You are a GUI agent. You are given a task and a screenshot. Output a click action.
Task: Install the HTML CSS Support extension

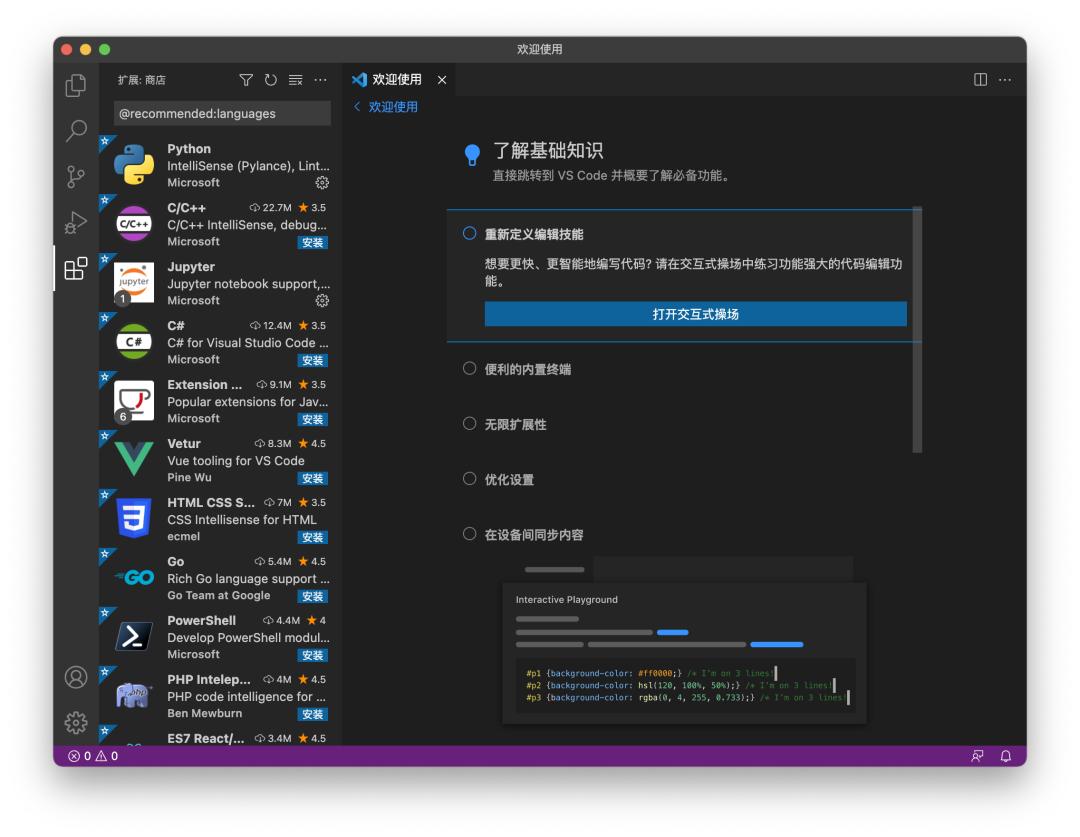click(x=313, y=537)
